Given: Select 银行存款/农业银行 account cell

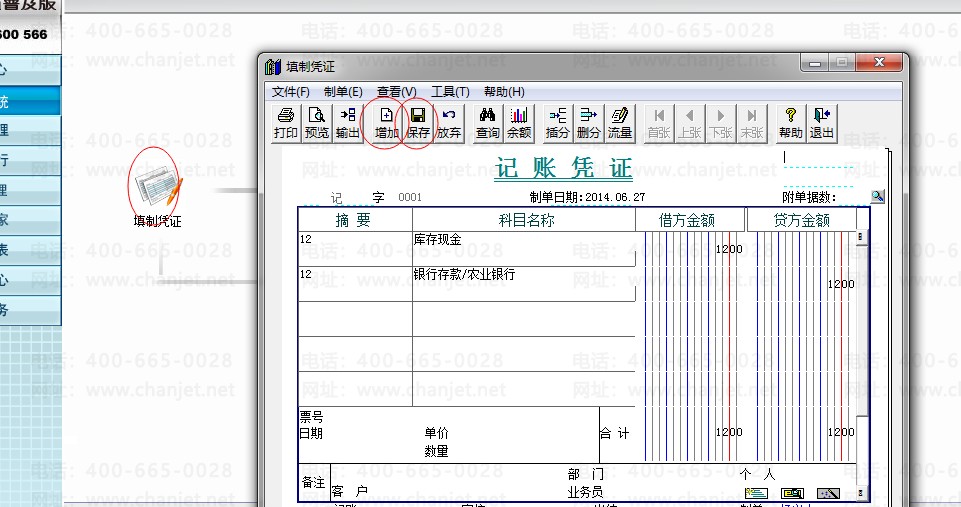Looking at the screenshot, I should (524, 284).
